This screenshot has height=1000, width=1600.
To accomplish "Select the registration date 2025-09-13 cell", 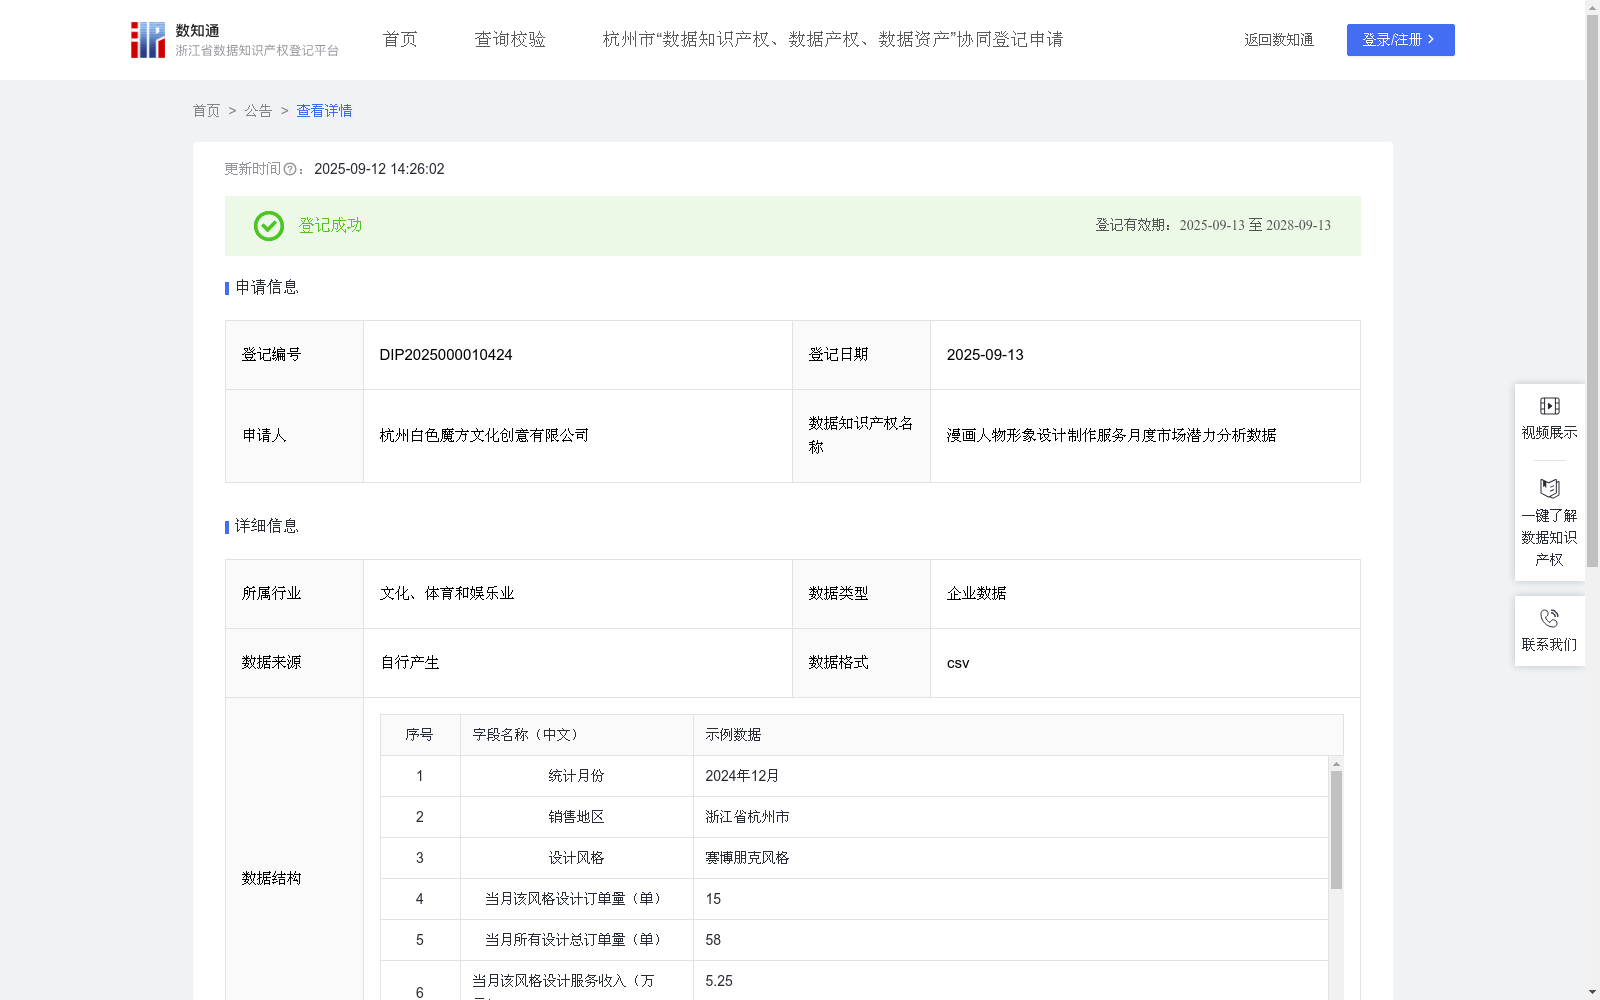I will [1145, 355].
